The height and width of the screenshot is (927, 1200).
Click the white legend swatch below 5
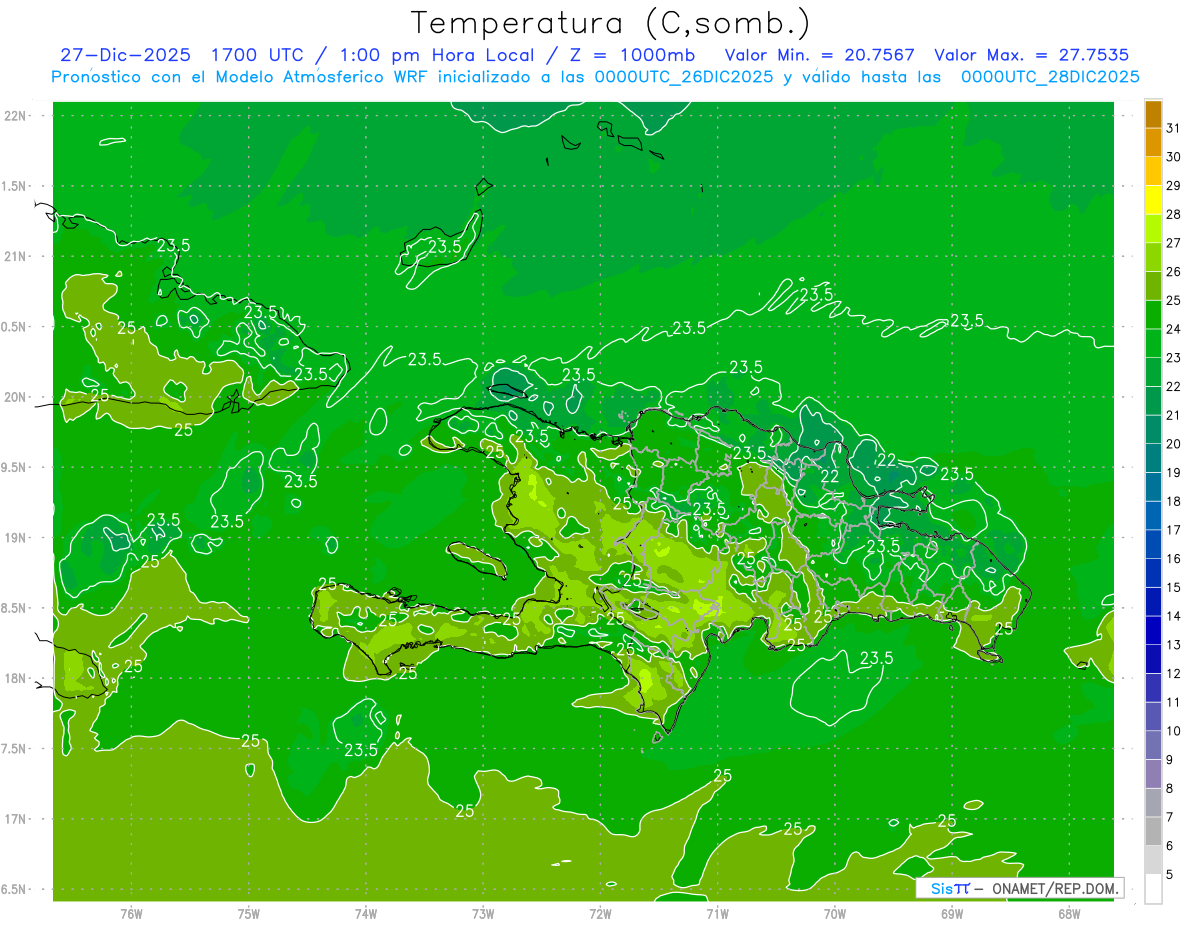pyautogui.click(x=1153, y=888)
